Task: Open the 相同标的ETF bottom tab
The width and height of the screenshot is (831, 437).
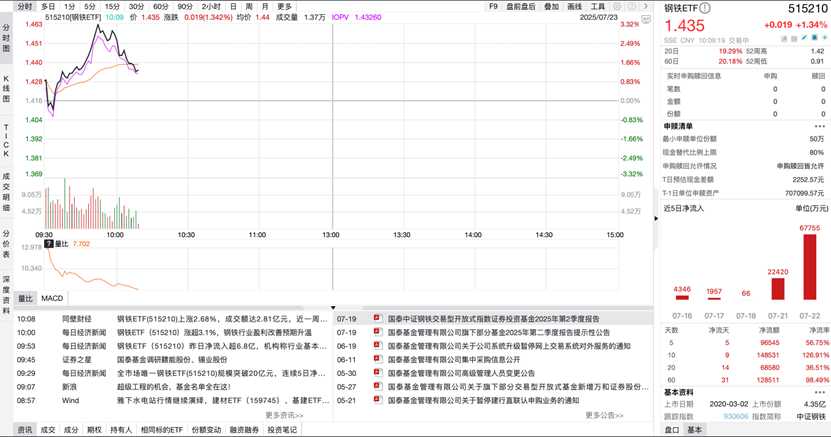Action: [162, 430]
